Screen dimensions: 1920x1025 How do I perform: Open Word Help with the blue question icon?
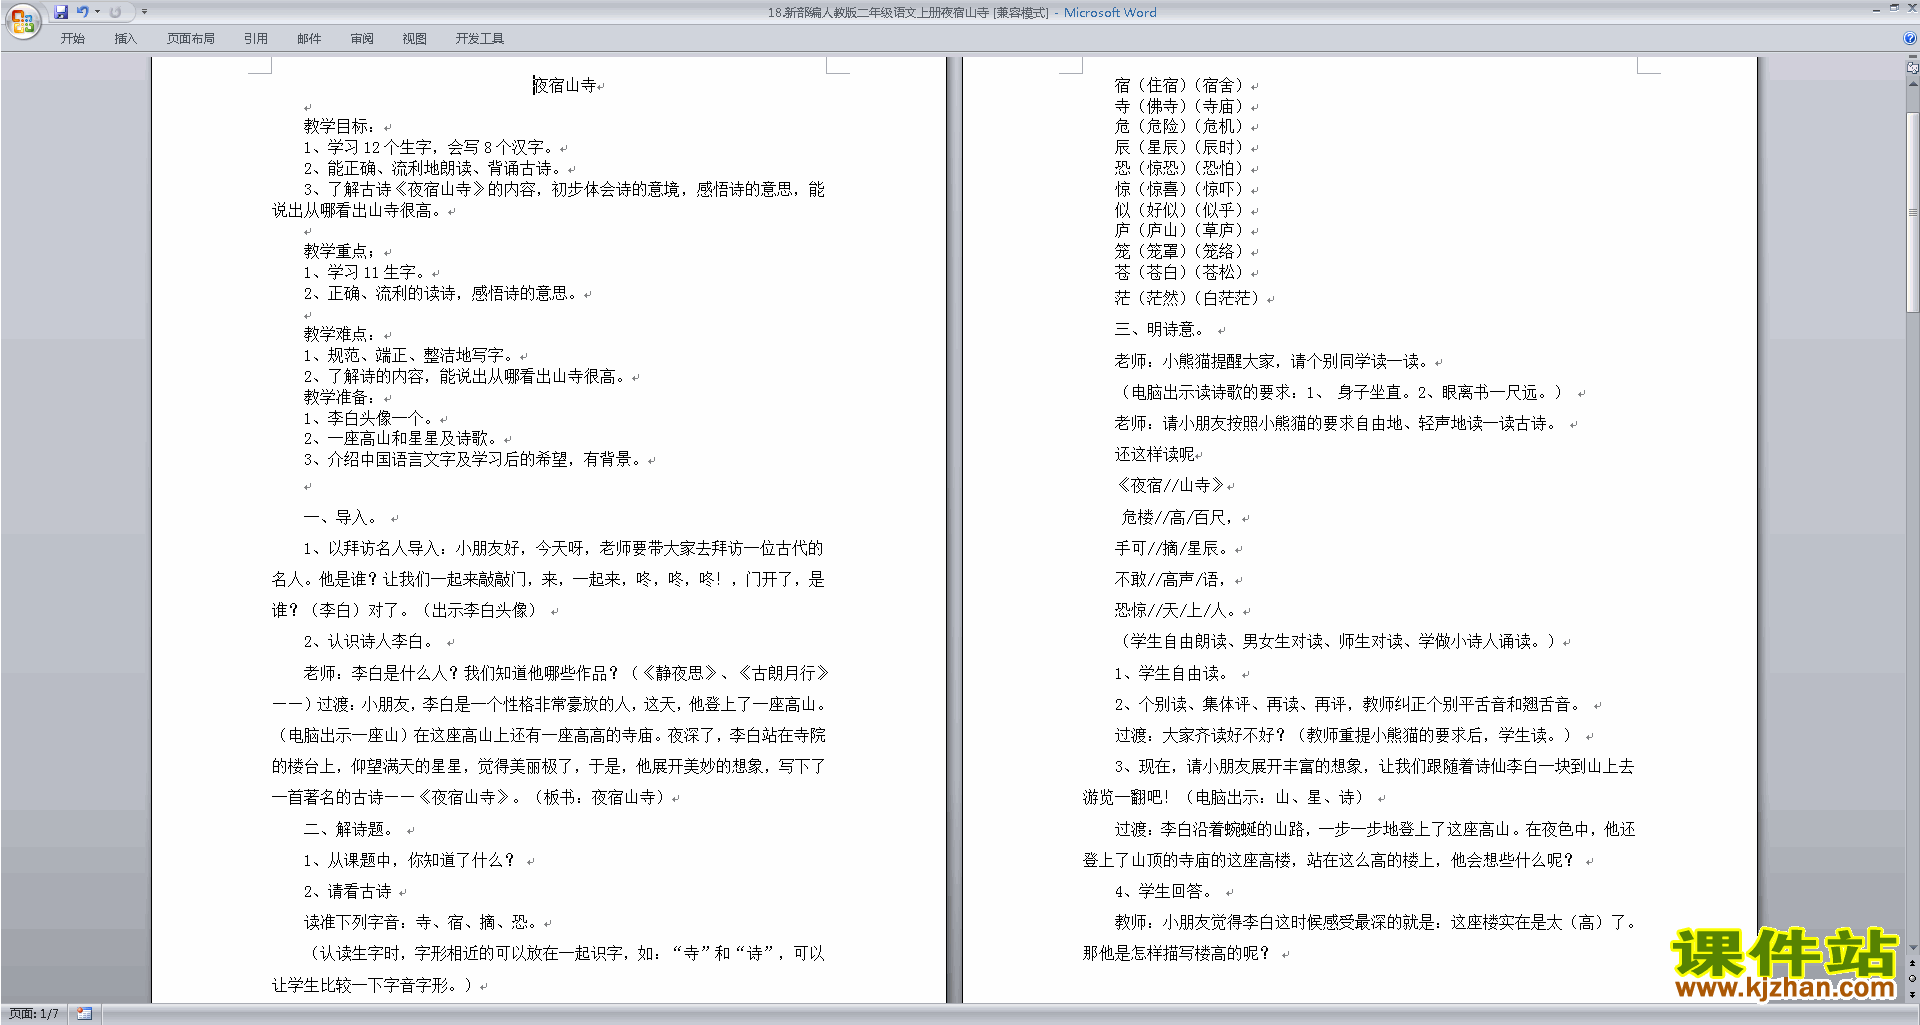click(1910, 38)
